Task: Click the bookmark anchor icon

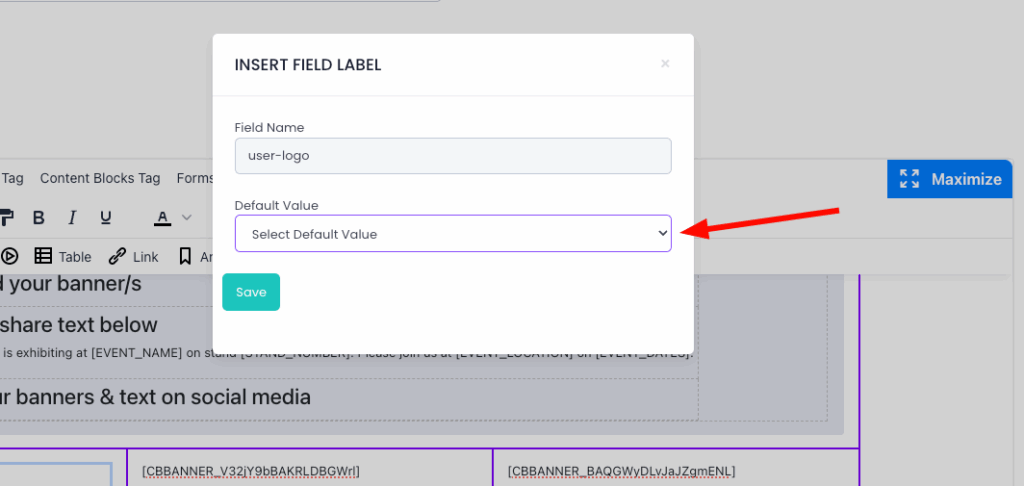Action: pyautogui.click(x=185, y=256)
